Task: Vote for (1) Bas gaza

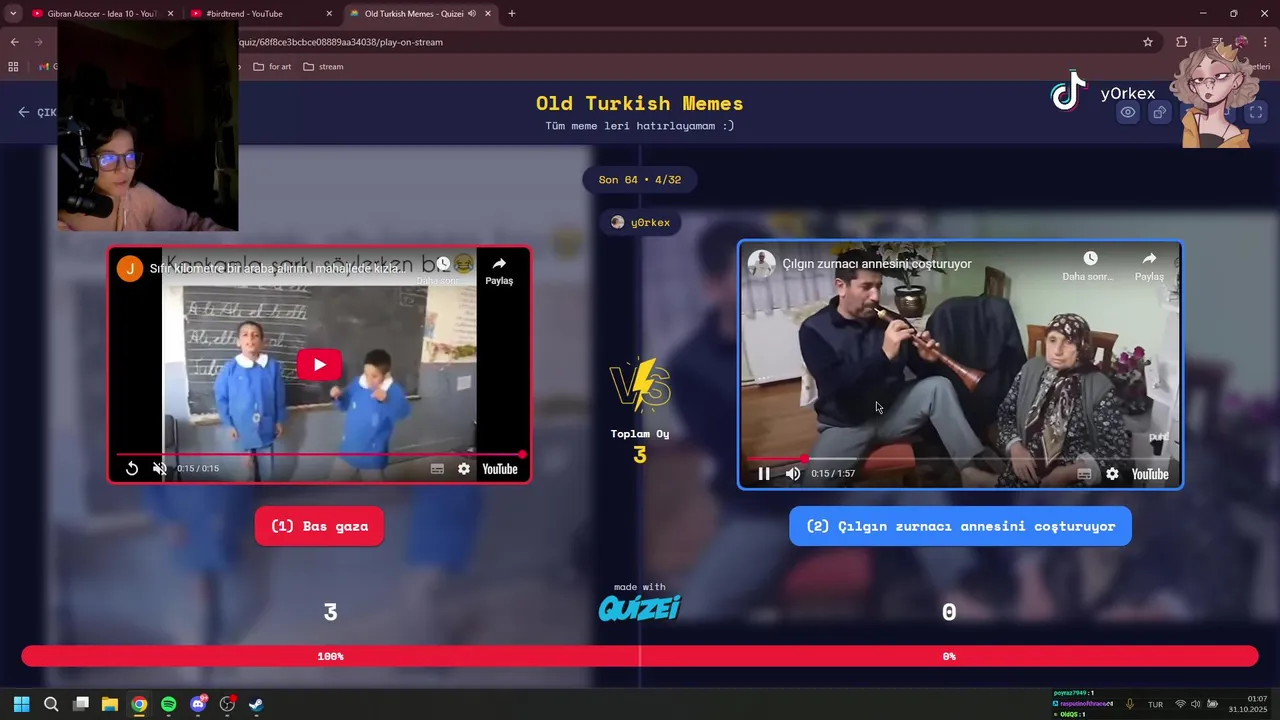Action: click(319, 526)
